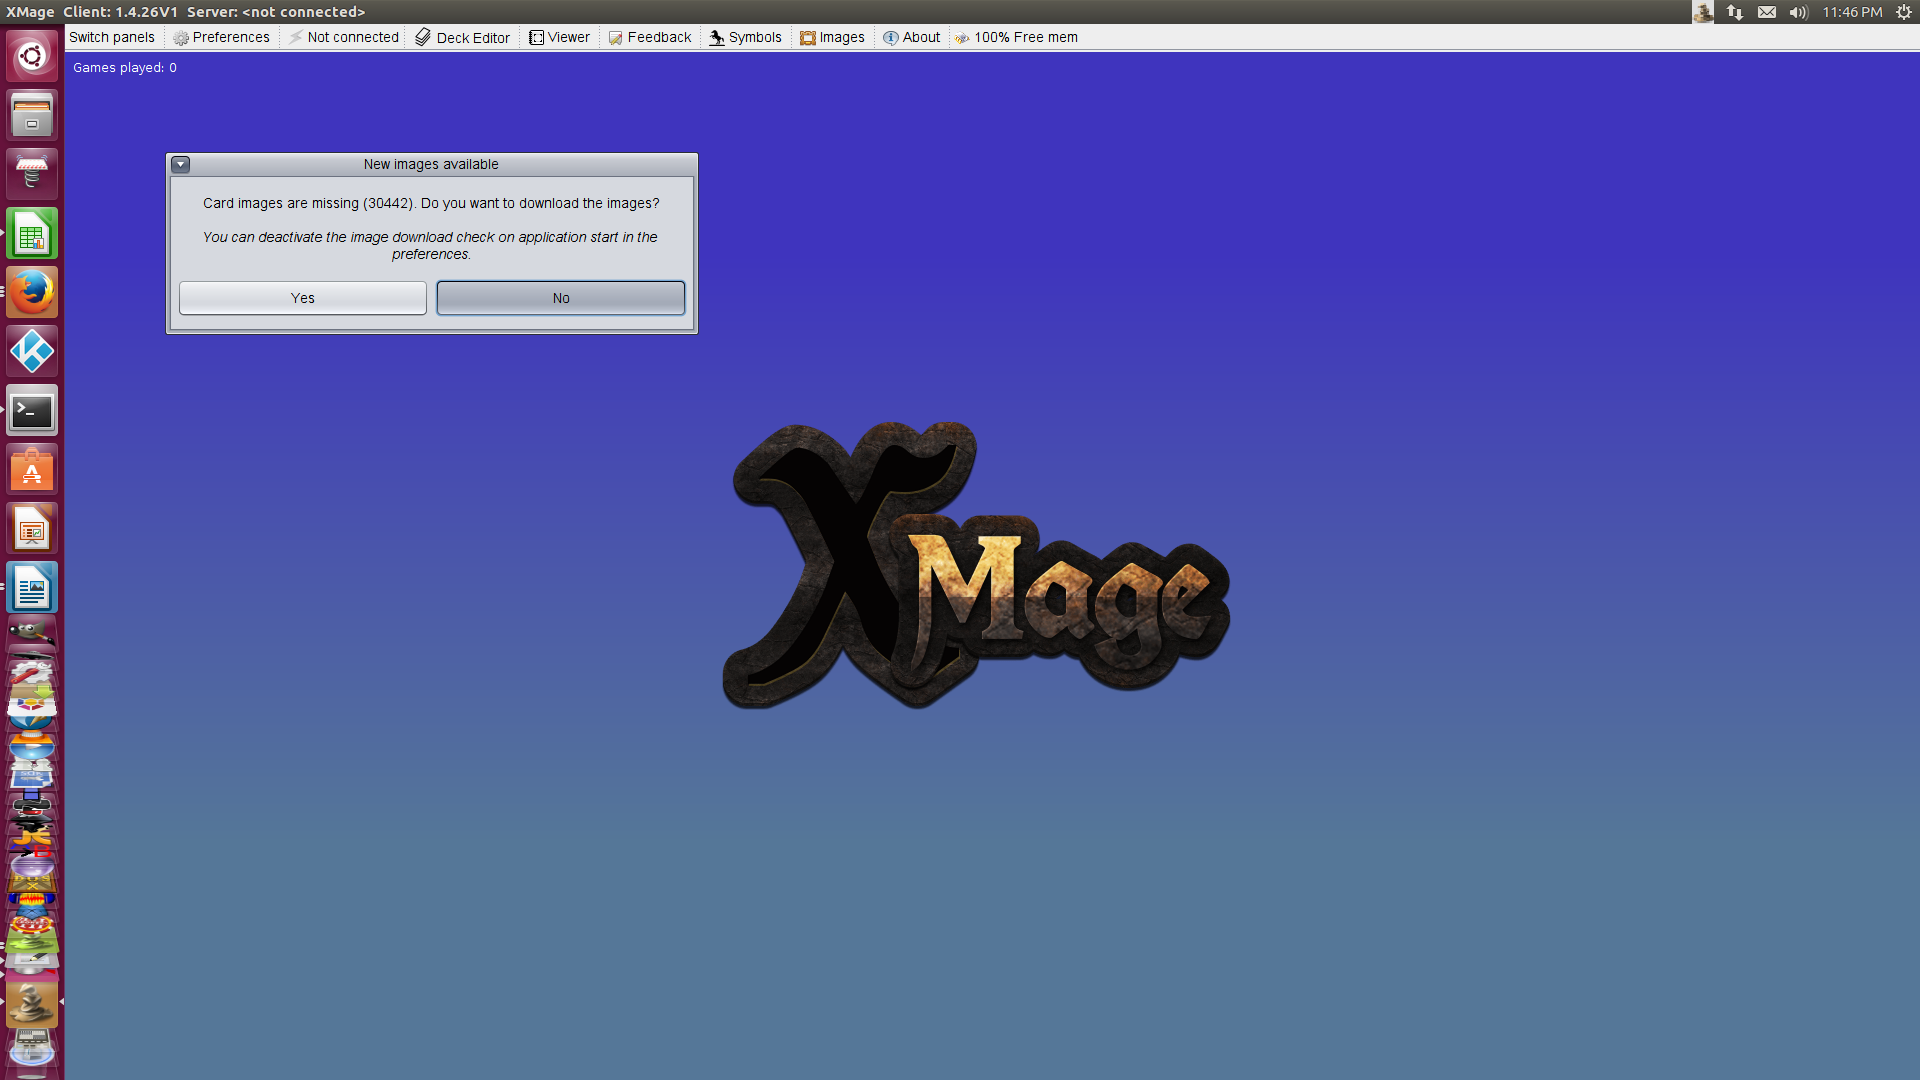Click the Preferences gear icon

pyautogui.click(x=181, y=38)
